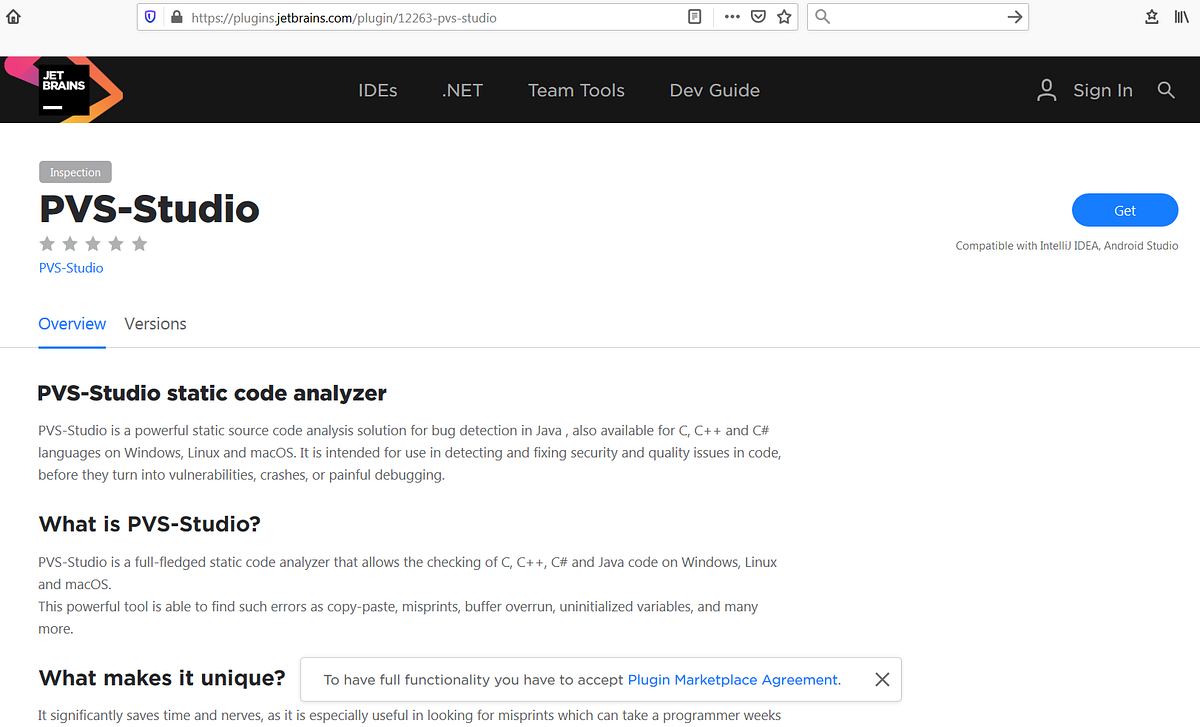Open the Team Tools navigation menu
The width and height of the screenshot is (1200, 727).
576,90
